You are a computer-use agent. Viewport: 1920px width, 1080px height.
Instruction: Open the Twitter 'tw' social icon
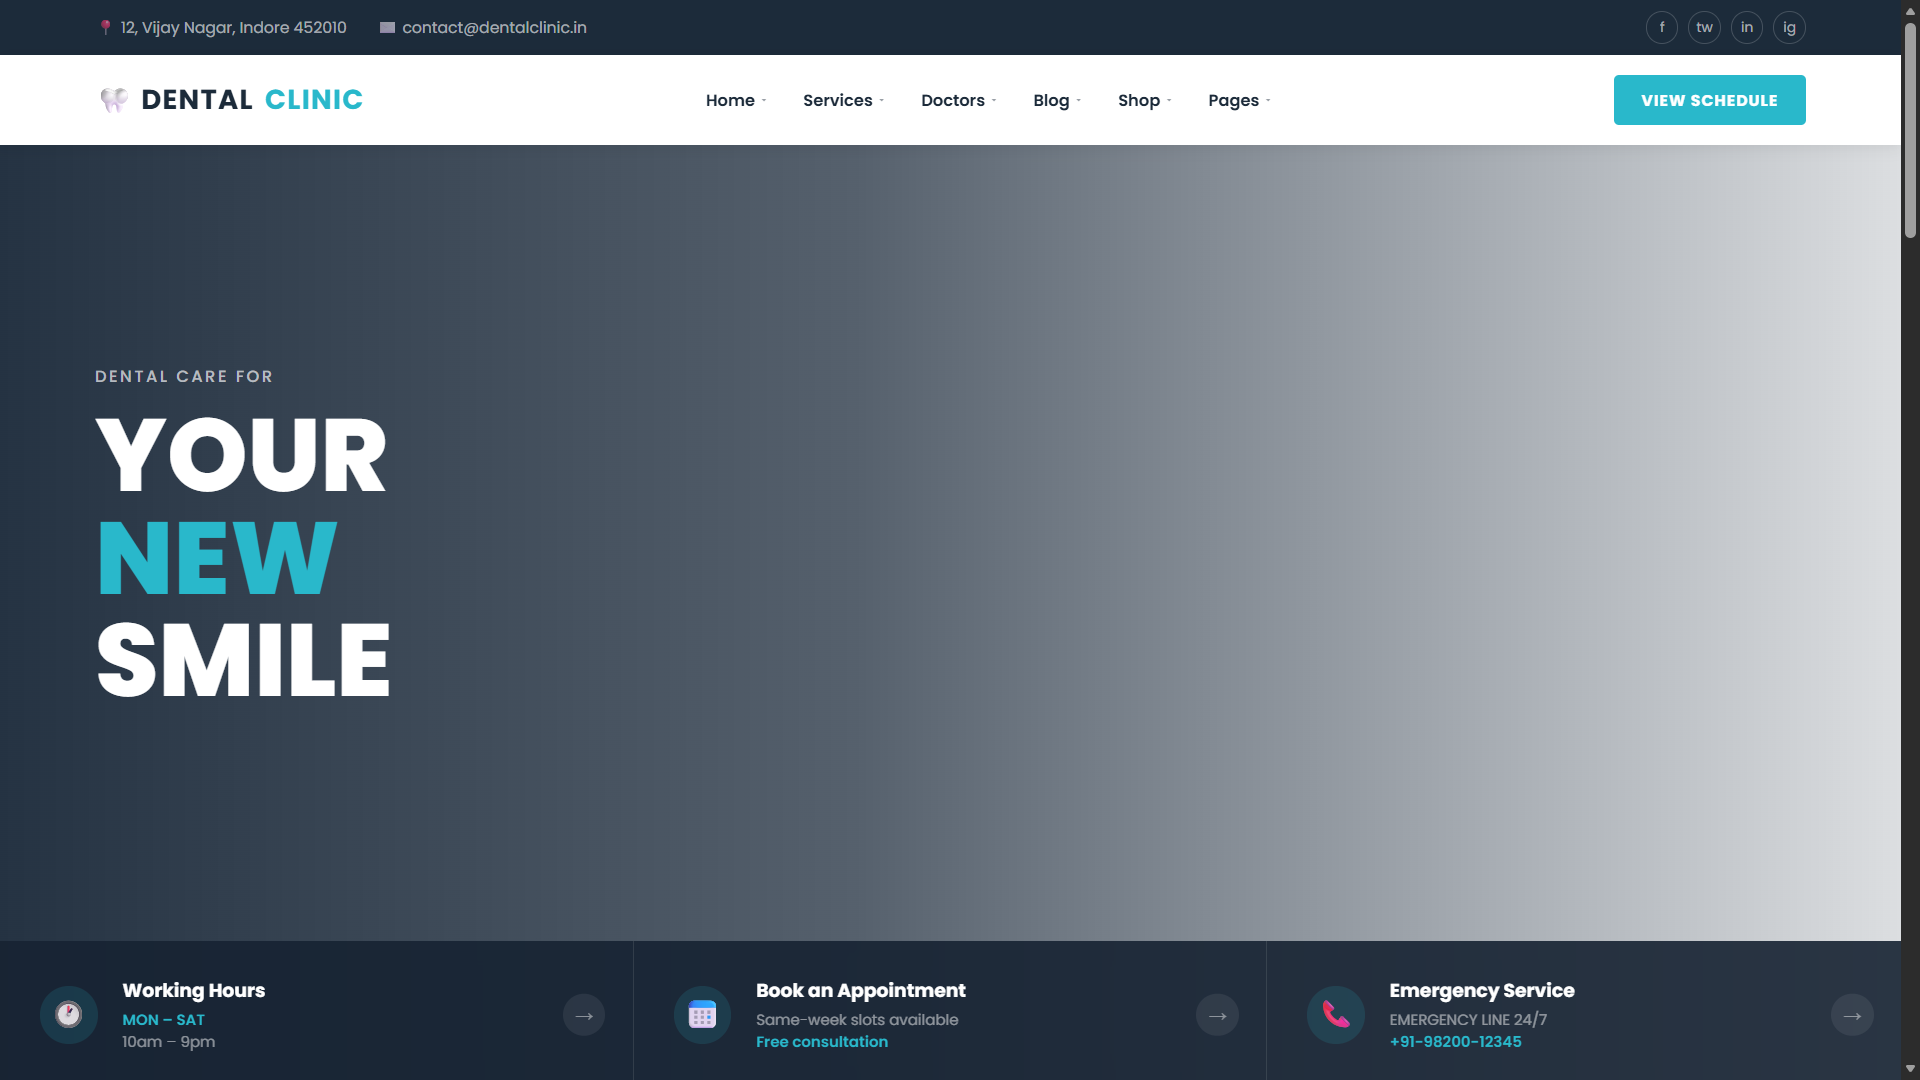pos(1704,27)
